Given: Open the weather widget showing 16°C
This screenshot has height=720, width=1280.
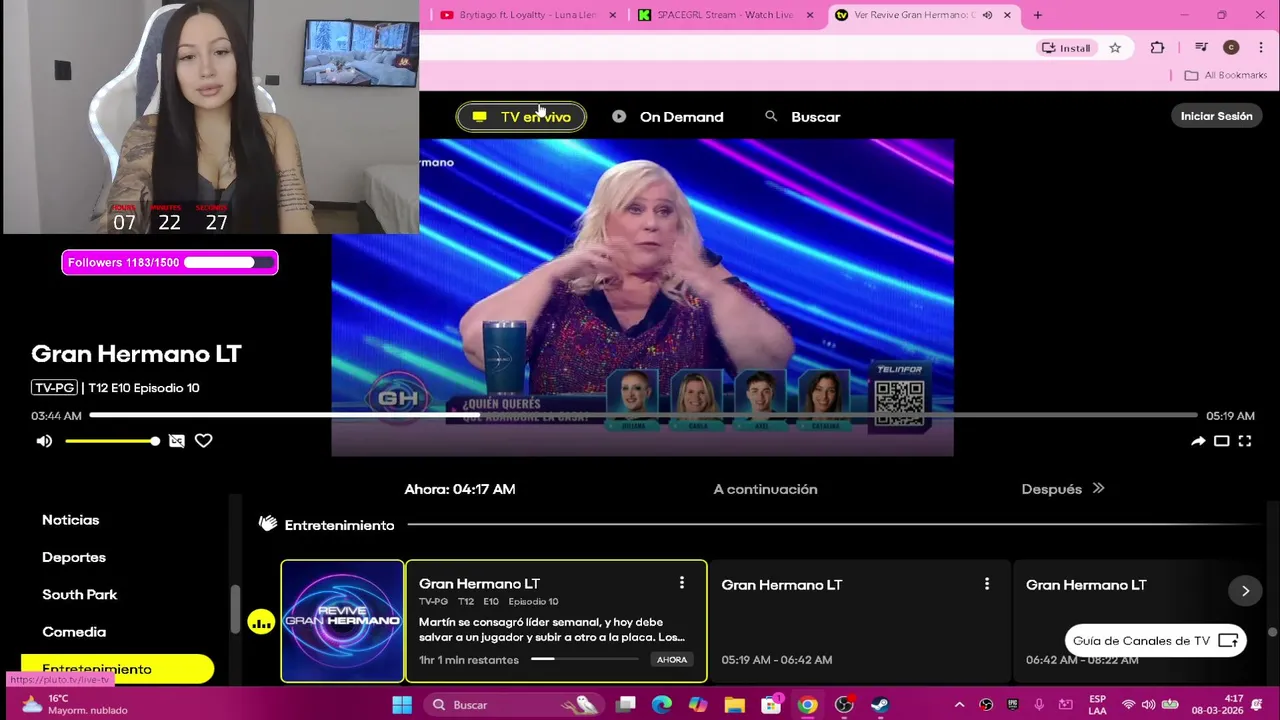Looking at the screenshot, I should point(75,705).
